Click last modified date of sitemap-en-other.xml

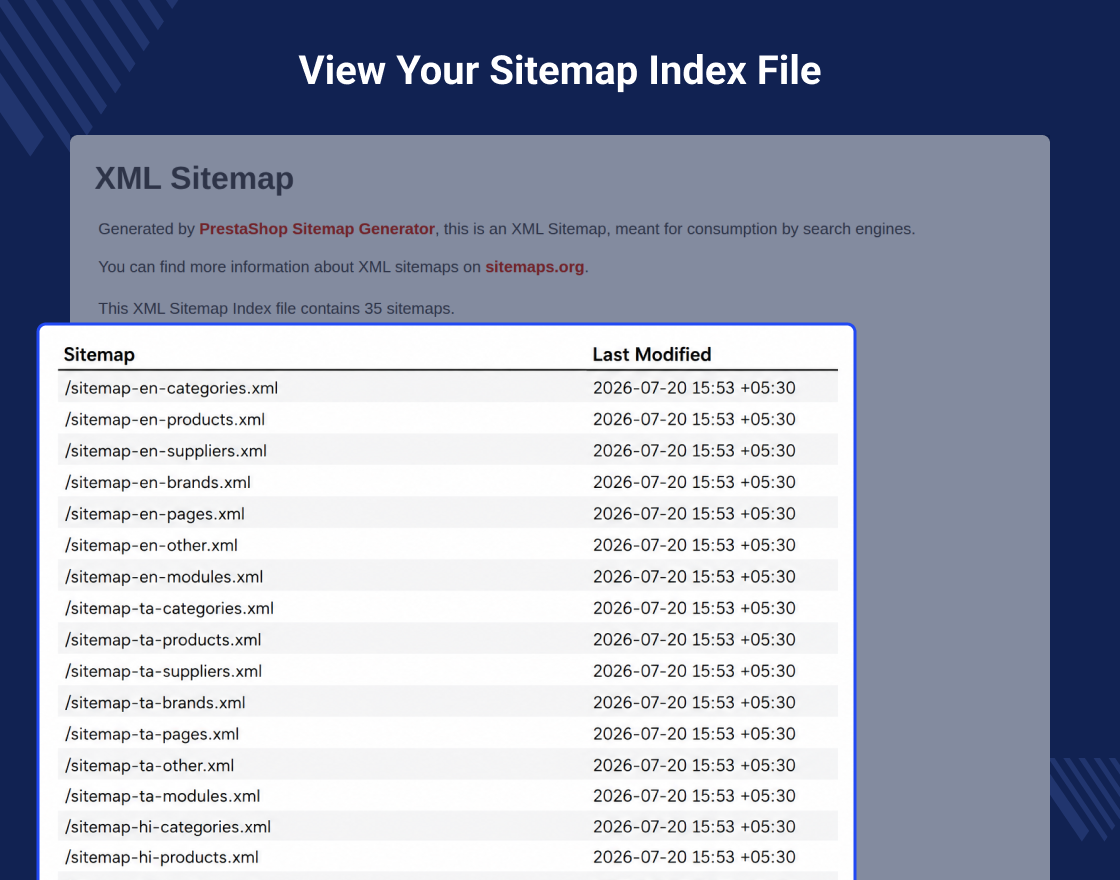pos(694,545)
